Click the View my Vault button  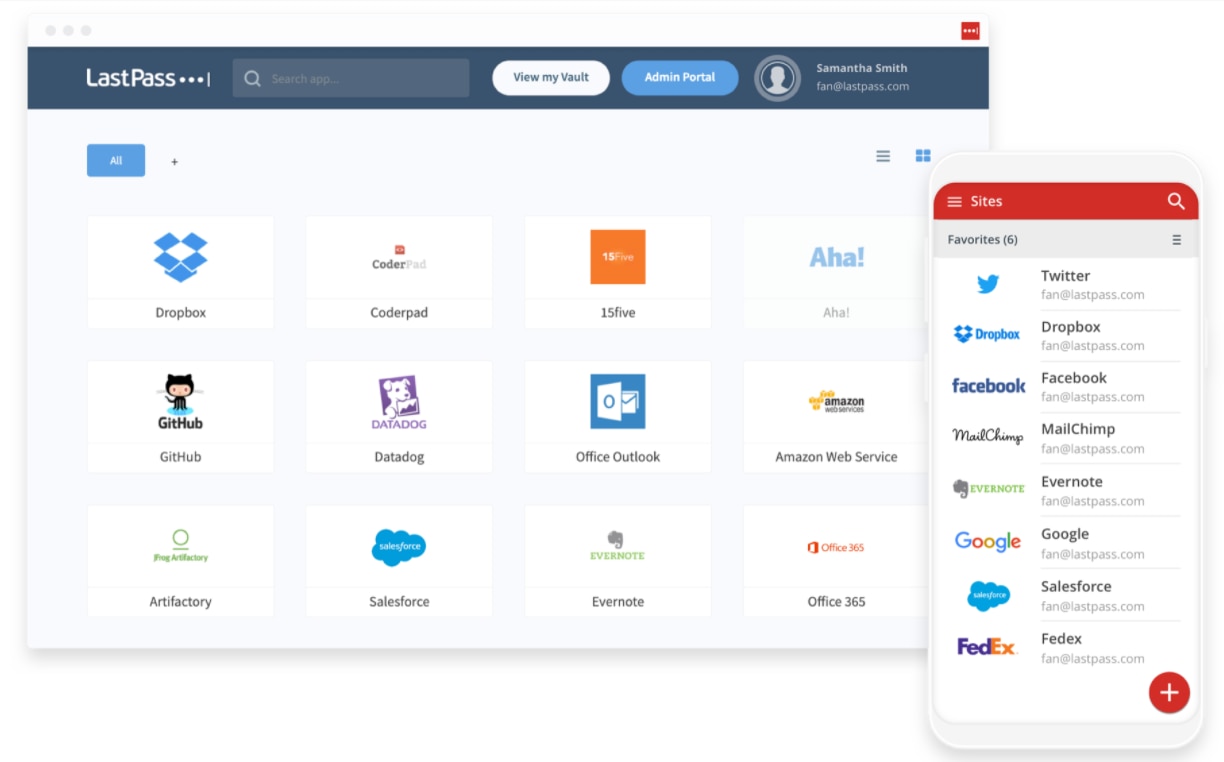[551, 78]
